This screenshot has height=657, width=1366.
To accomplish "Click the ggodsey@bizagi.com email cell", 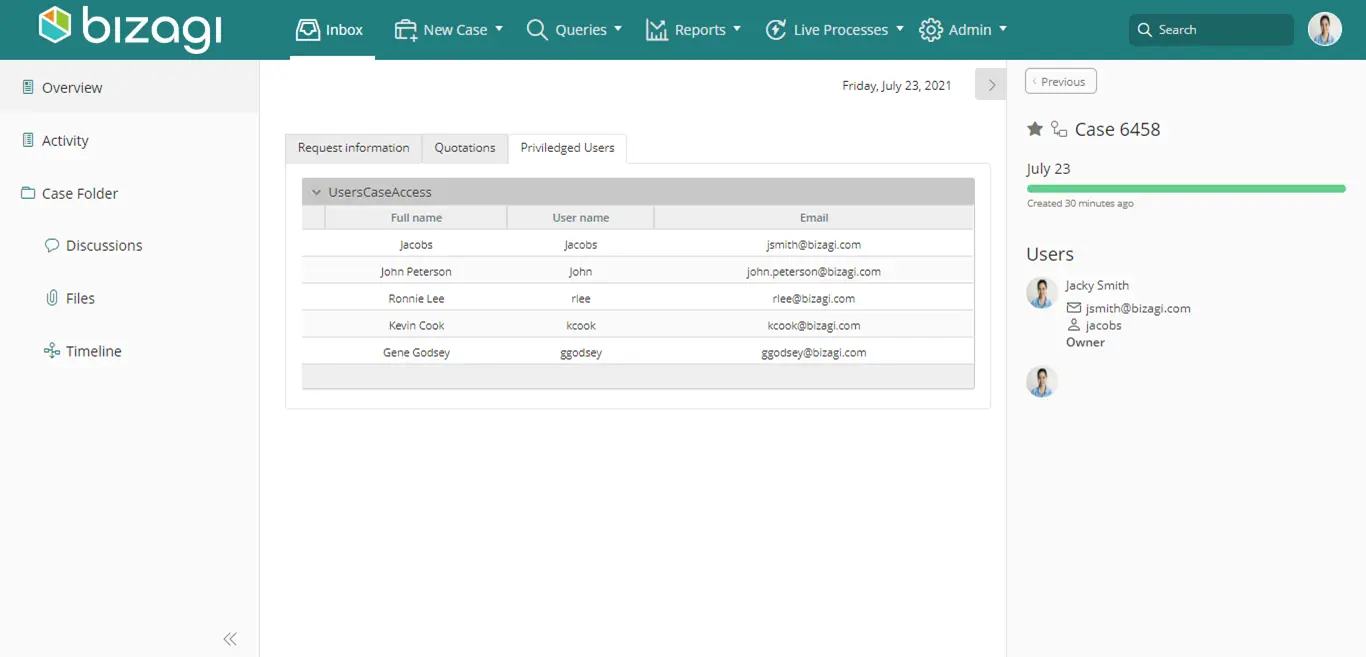I will 814,352.
